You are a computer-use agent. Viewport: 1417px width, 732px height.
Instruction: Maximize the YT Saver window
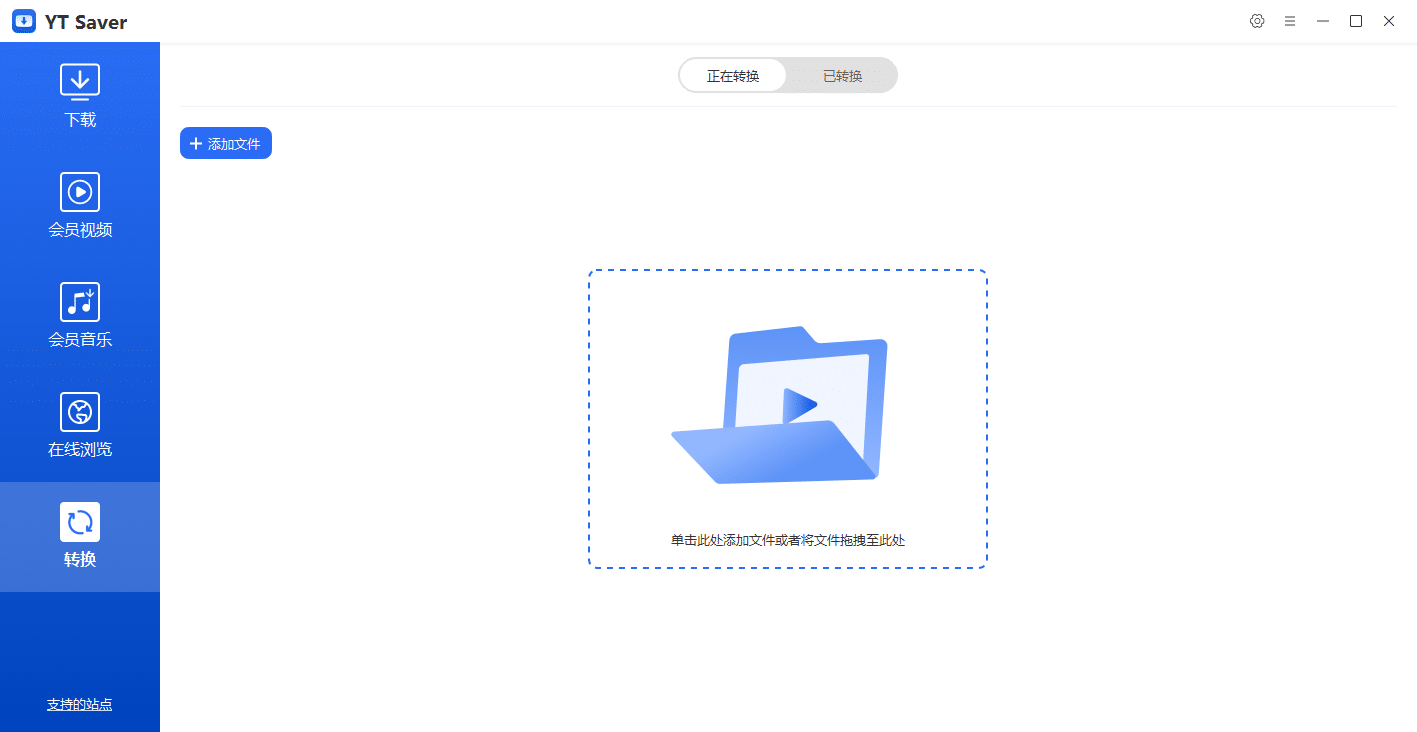[1356, 21]
